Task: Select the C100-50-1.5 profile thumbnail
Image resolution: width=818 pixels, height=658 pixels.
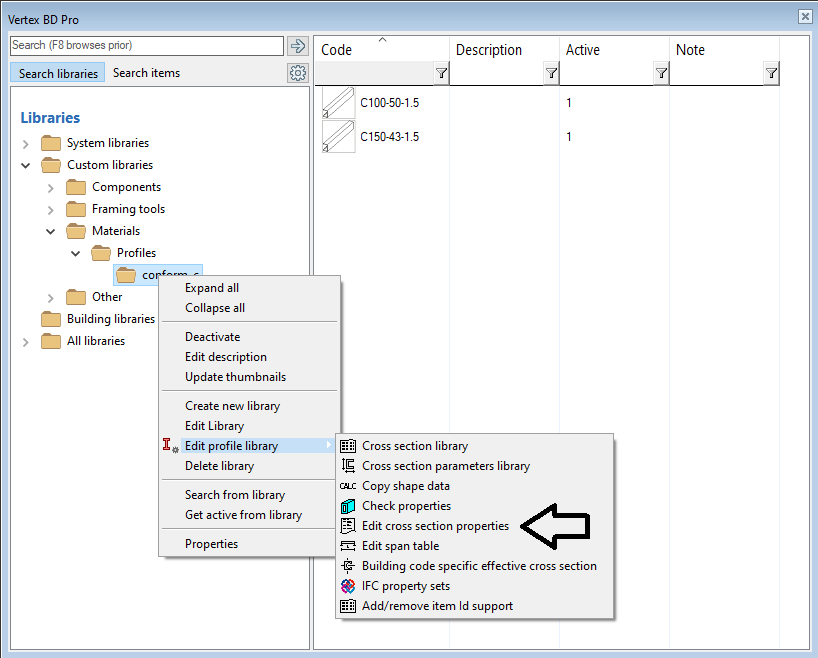Action: [338, 103]
